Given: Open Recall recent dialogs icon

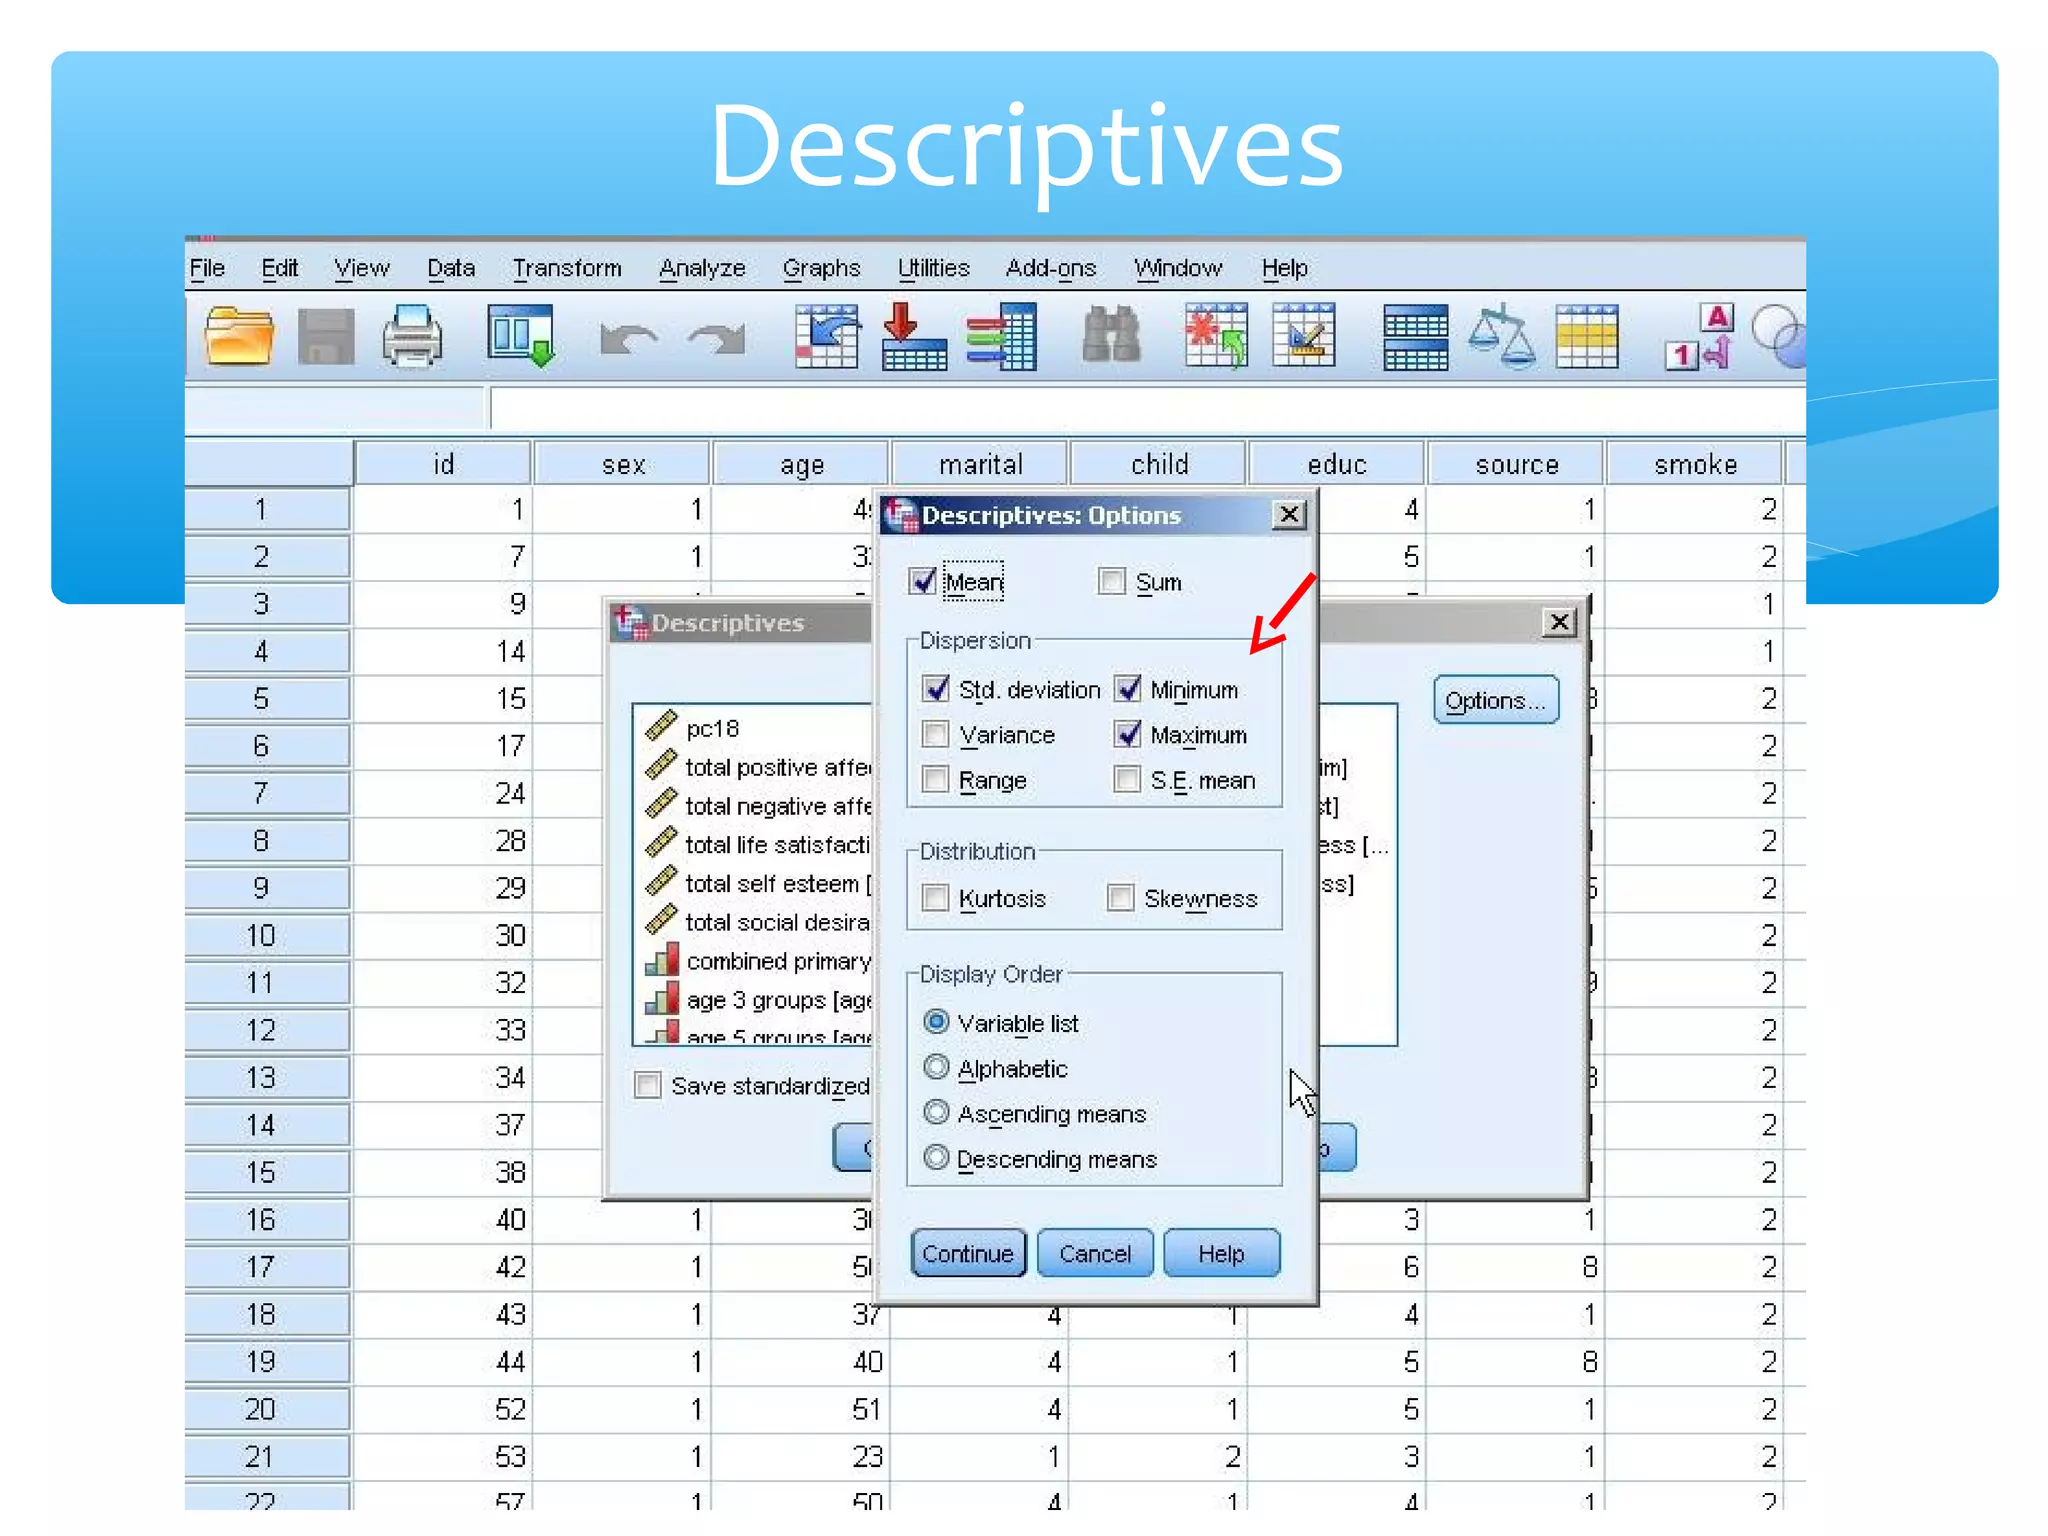Looking at the screenshot, I should pos(521,337).
